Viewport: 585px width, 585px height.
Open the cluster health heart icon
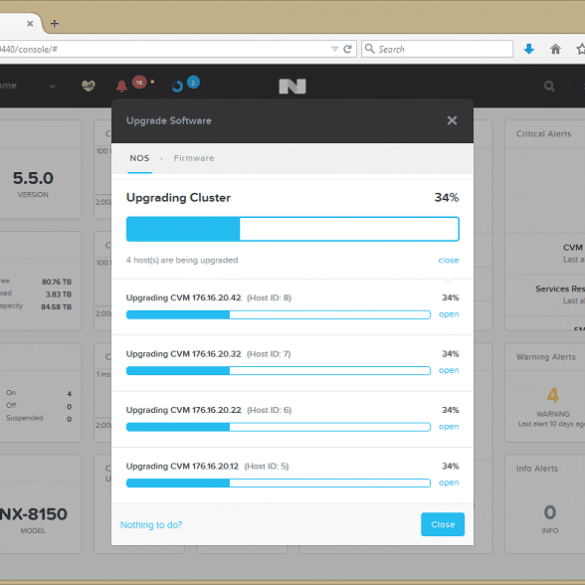pyautogui.click(x=88, y=86)
